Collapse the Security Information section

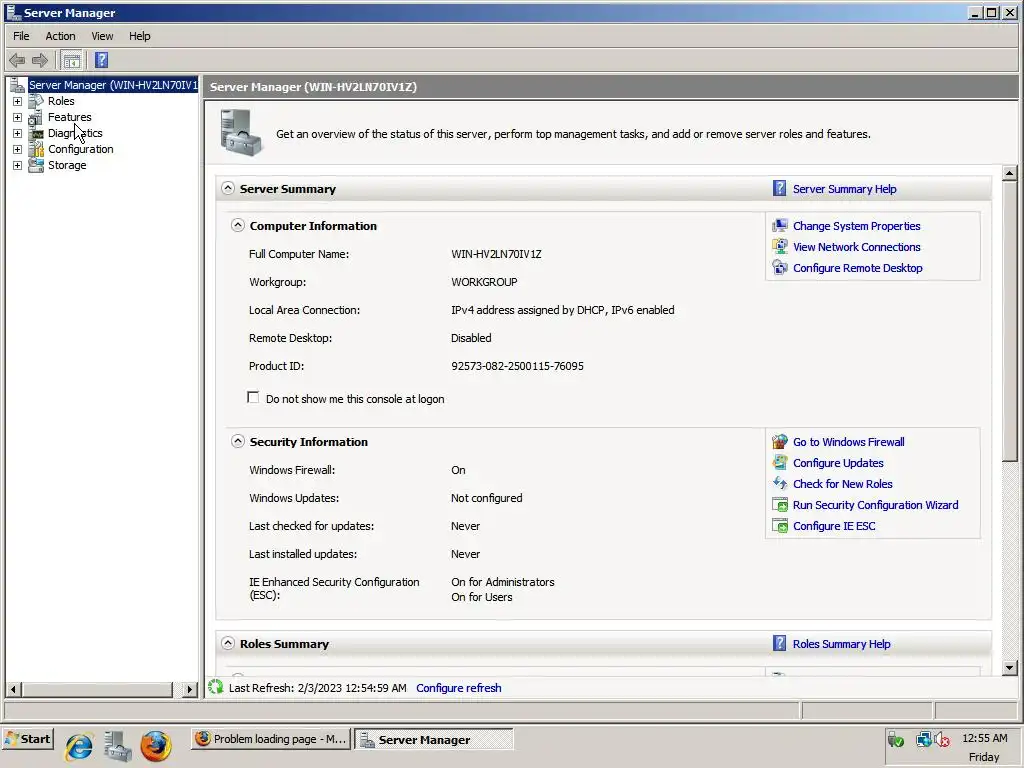pos(238,441)
